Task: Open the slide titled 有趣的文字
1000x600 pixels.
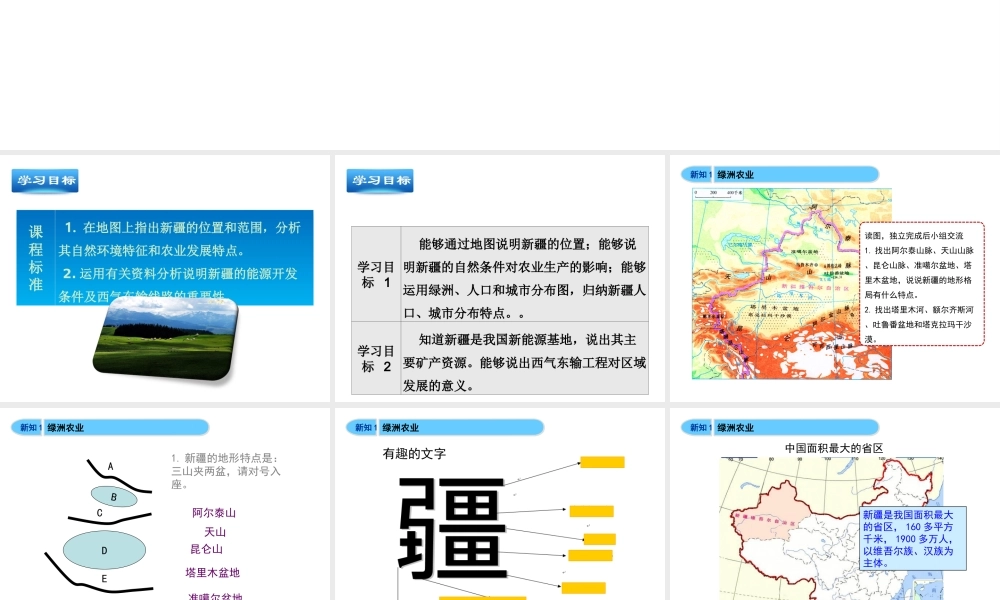Action: (499, 504)
